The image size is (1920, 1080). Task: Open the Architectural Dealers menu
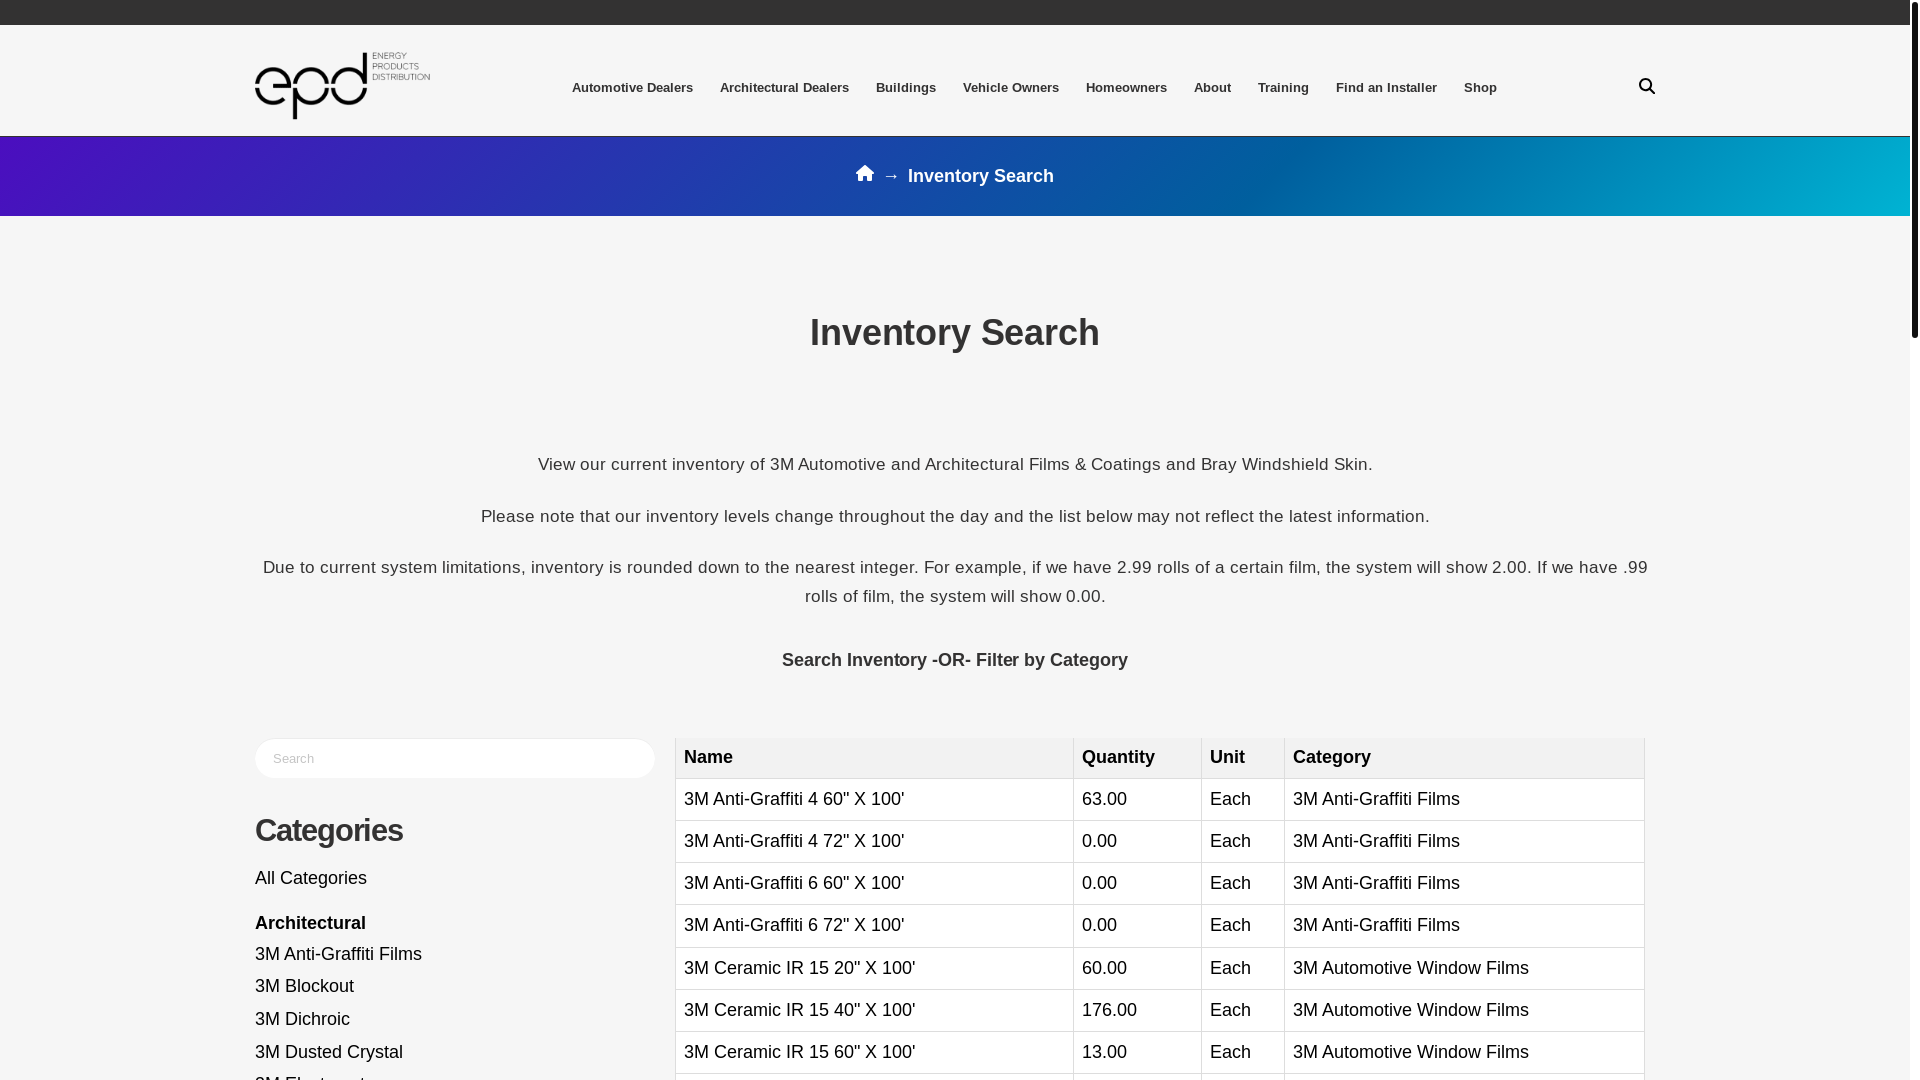(784, 88)
